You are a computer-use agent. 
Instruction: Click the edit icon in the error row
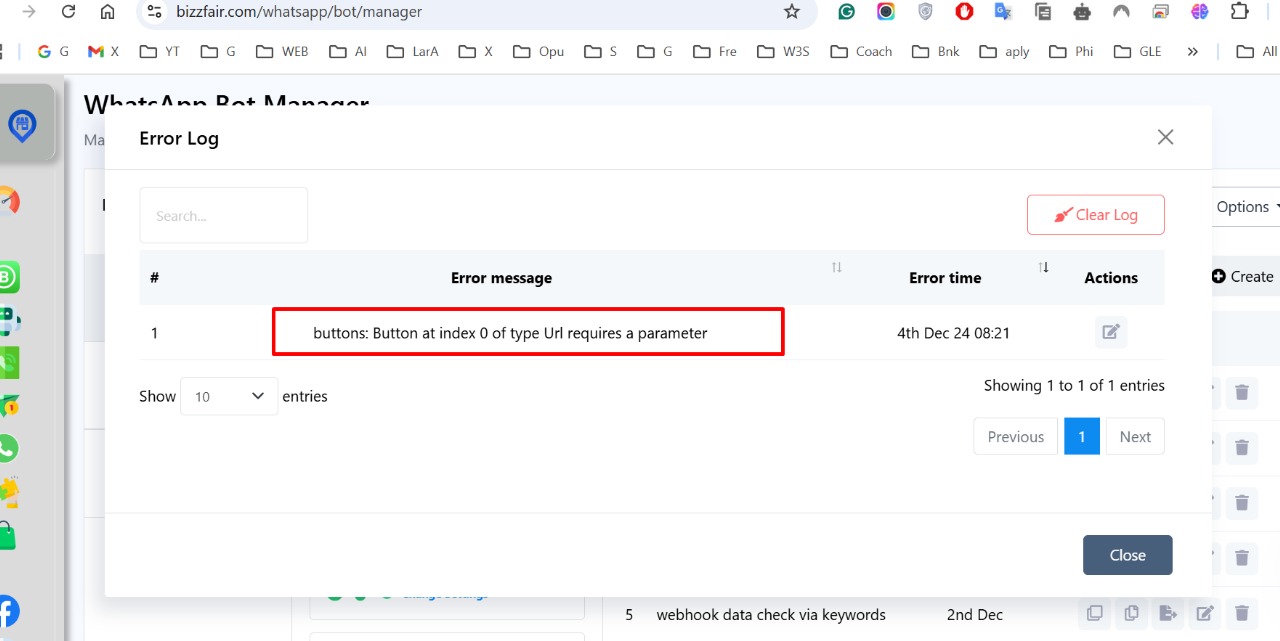1110,333
